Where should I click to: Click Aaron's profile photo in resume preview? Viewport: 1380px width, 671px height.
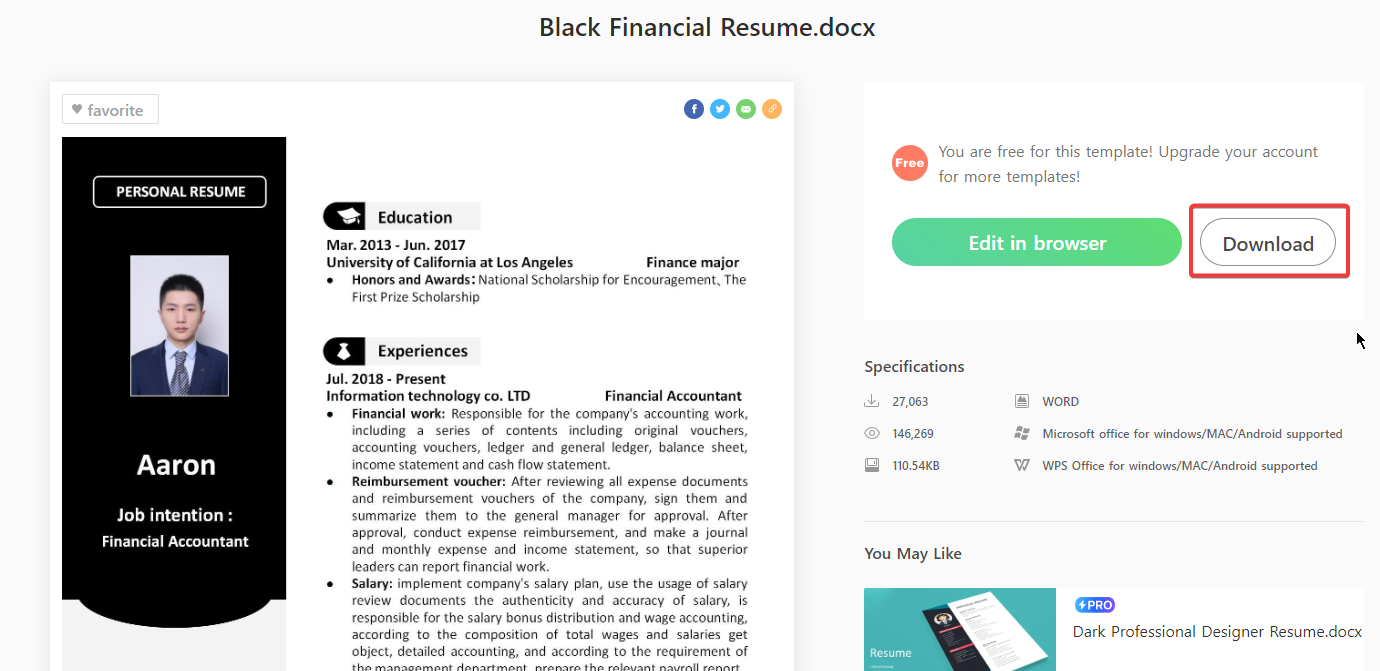click(180, 326)
